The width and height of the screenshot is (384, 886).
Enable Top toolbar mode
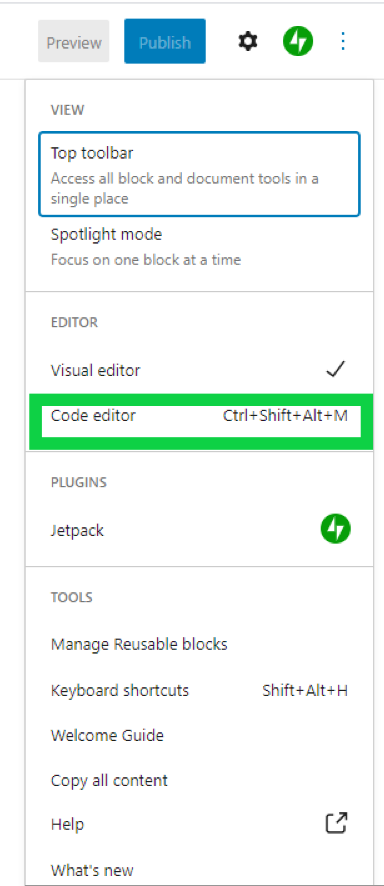(199, 175)
